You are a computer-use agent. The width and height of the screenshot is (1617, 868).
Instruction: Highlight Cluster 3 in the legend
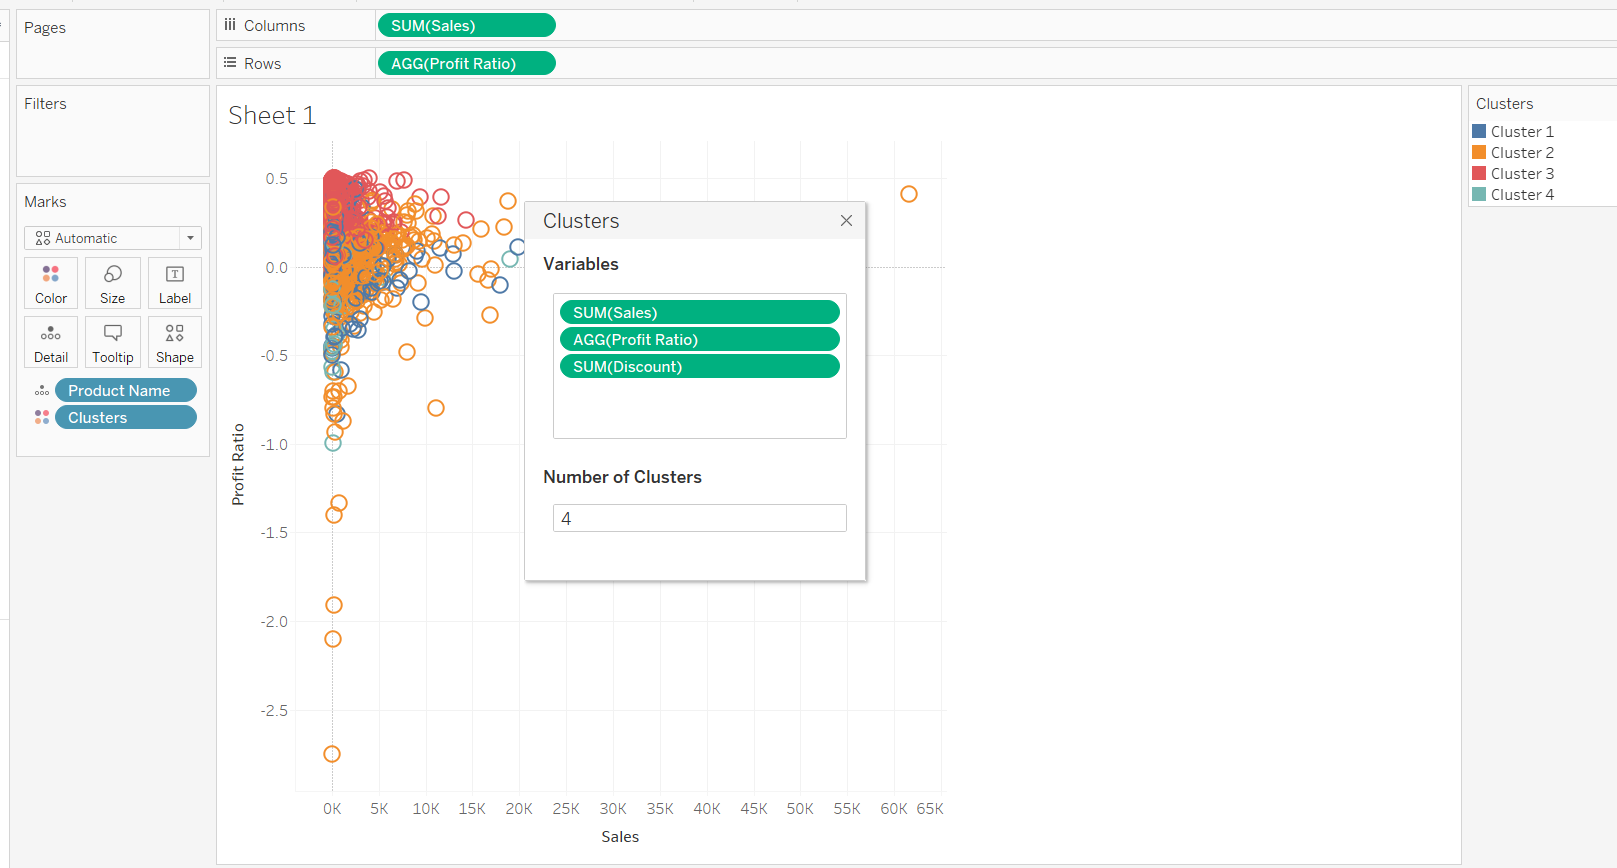[x=1522, y=174]
